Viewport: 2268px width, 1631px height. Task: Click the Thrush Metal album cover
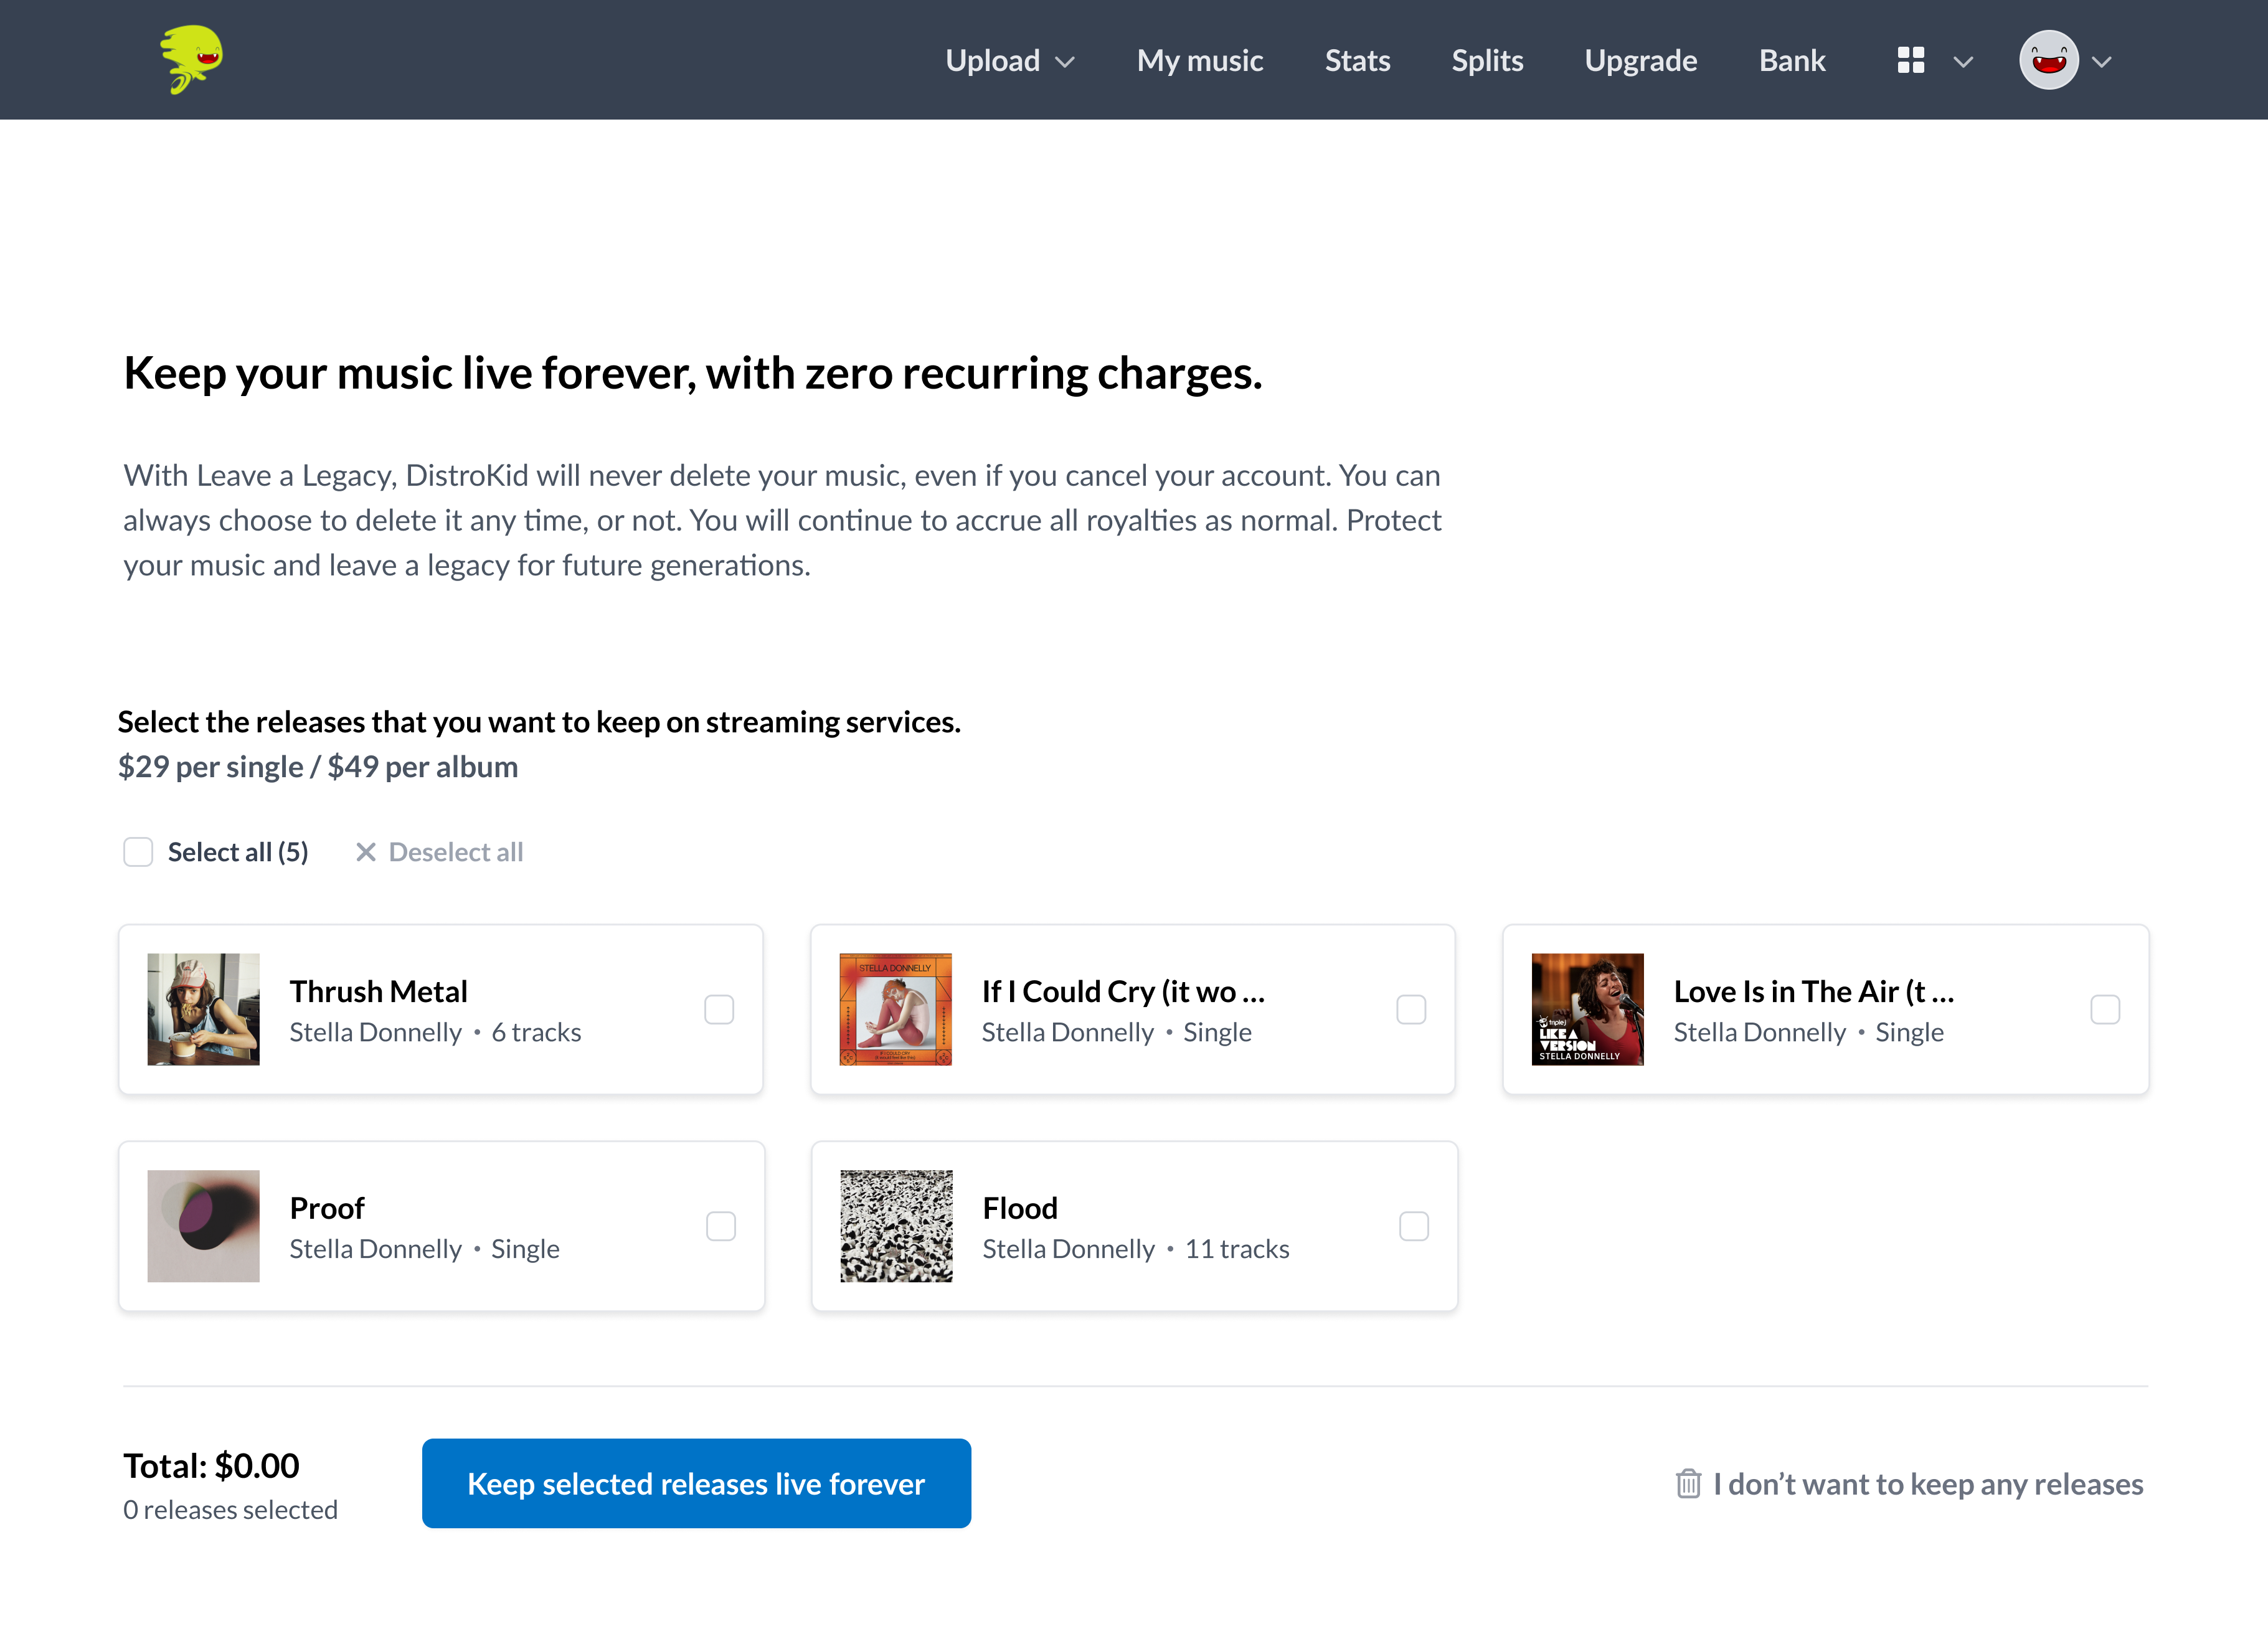[203, 1009]
